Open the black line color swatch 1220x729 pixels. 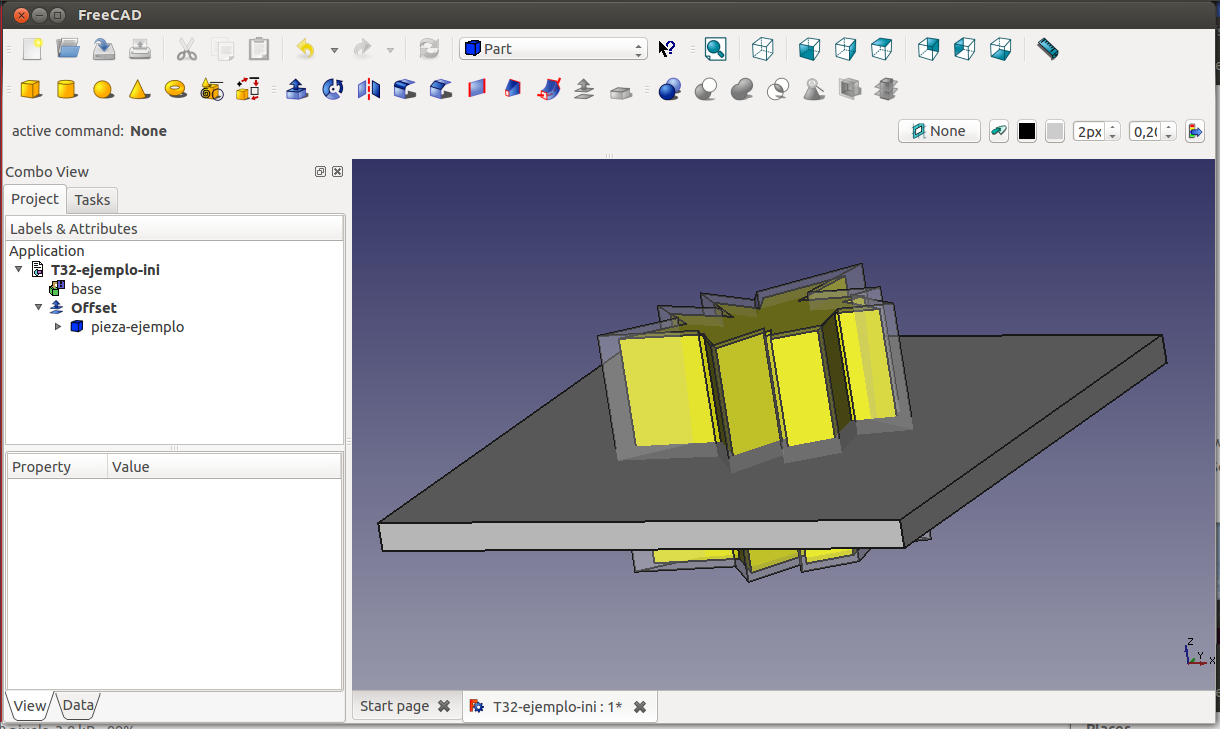1027,131
